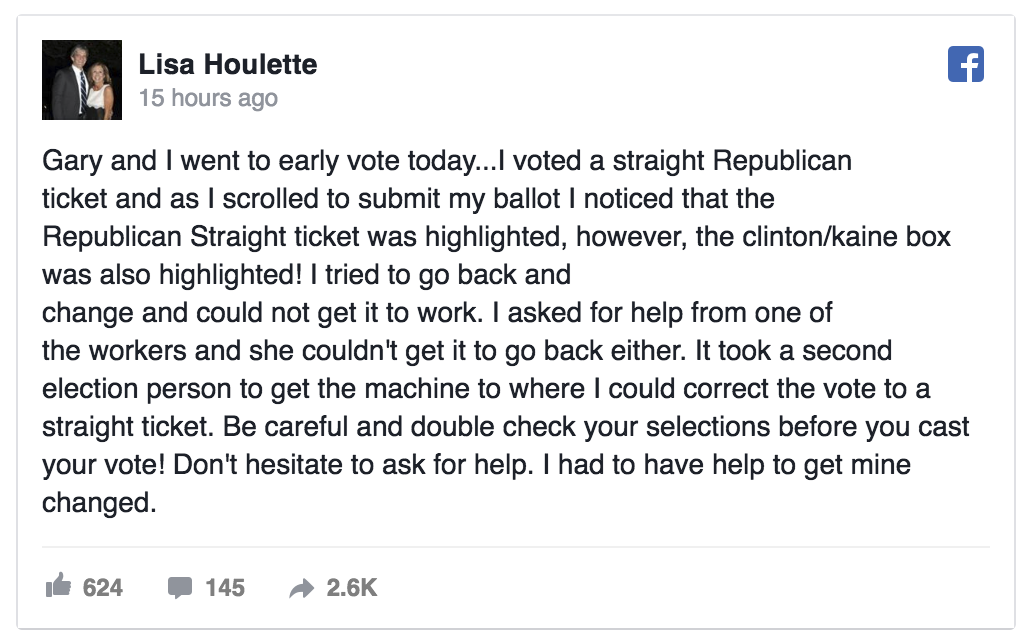Open Facebook via the blue logo icon

click(x=965, y=64)
